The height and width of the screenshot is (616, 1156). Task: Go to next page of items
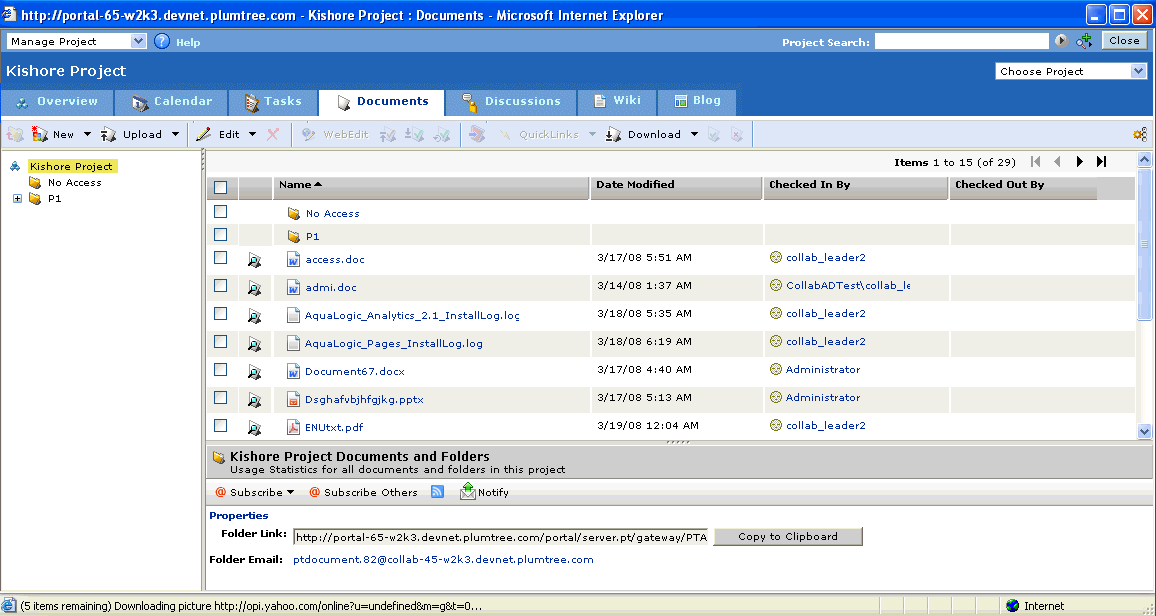pyautogui.click(x=1079, y=162)
